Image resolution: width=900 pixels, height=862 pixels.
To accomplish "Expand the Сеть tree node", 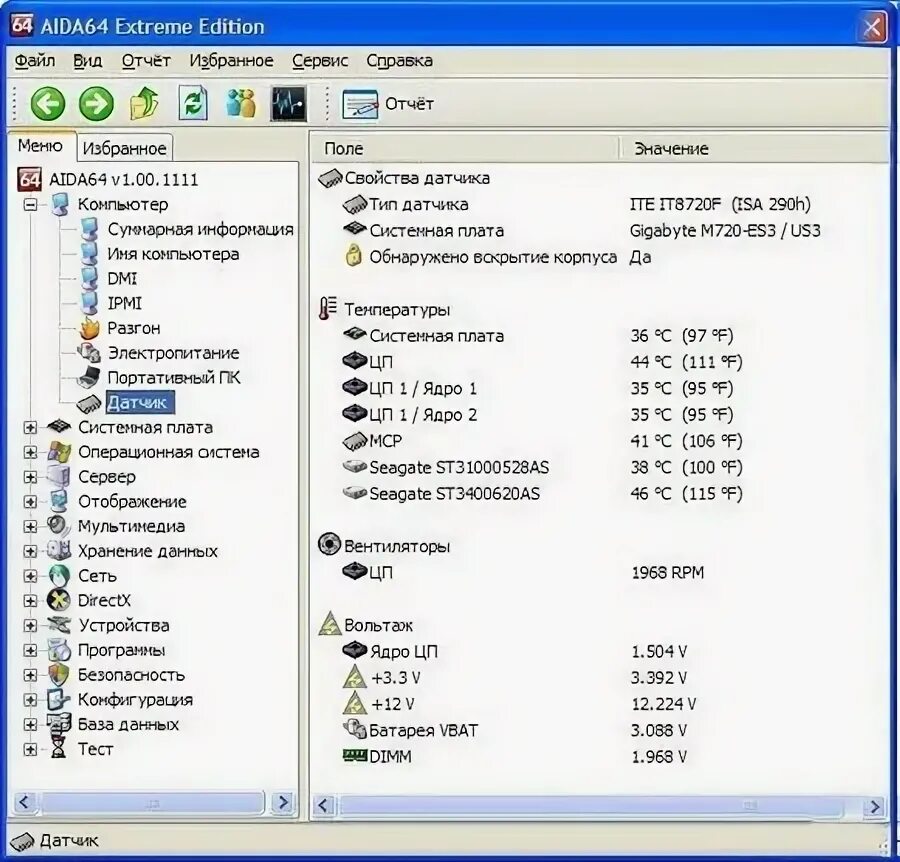I will click(x=30, y=576).
